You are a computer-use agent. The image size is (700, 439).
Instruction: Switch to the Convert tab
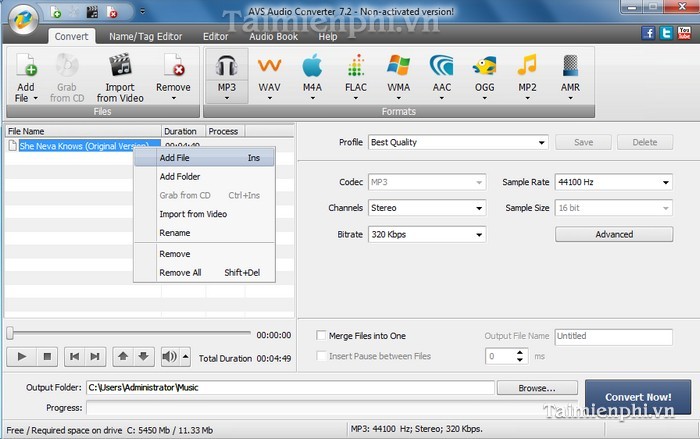[71, 37]
